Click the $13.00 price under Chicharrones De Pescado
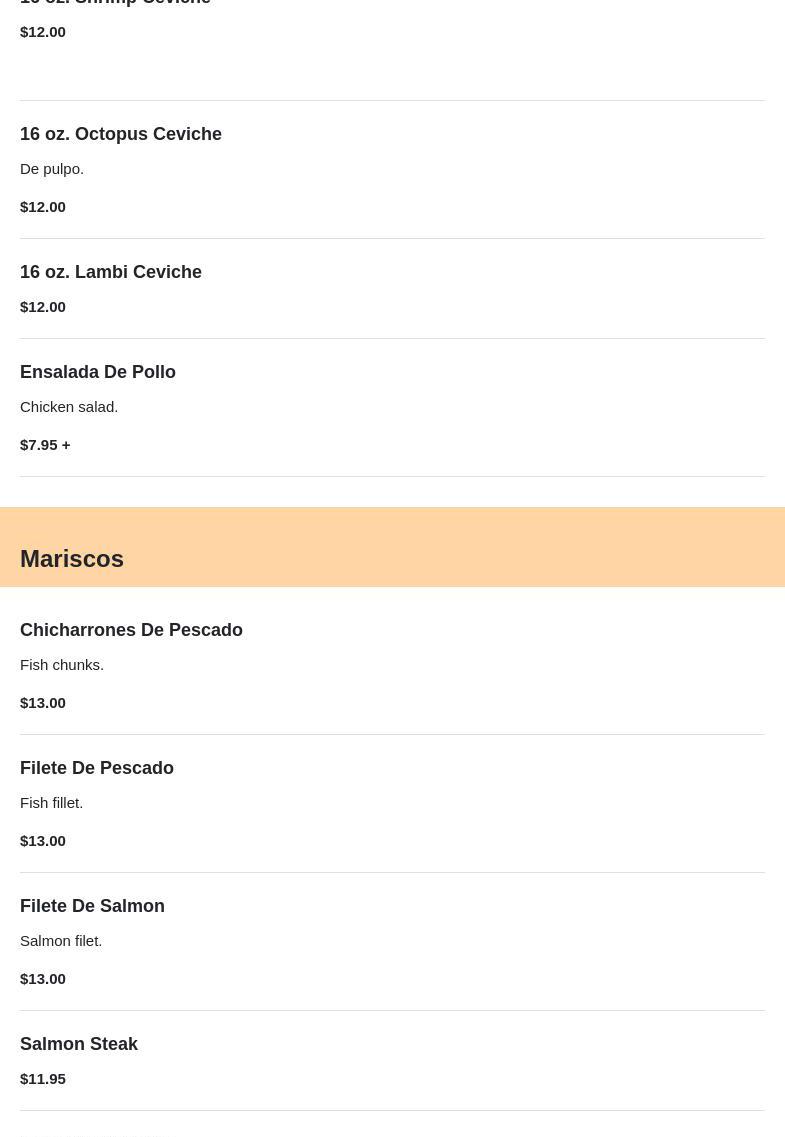 [x=43, y=702]
